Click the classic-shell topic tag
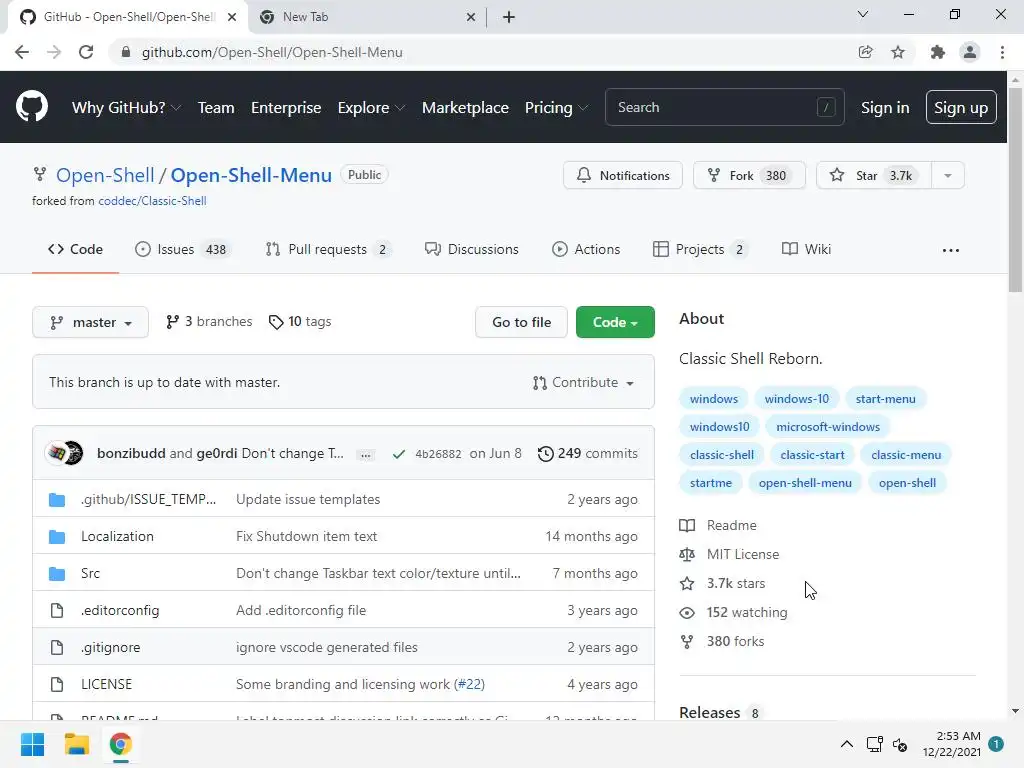The image size is (1024, 768). (x=722, y=455)
